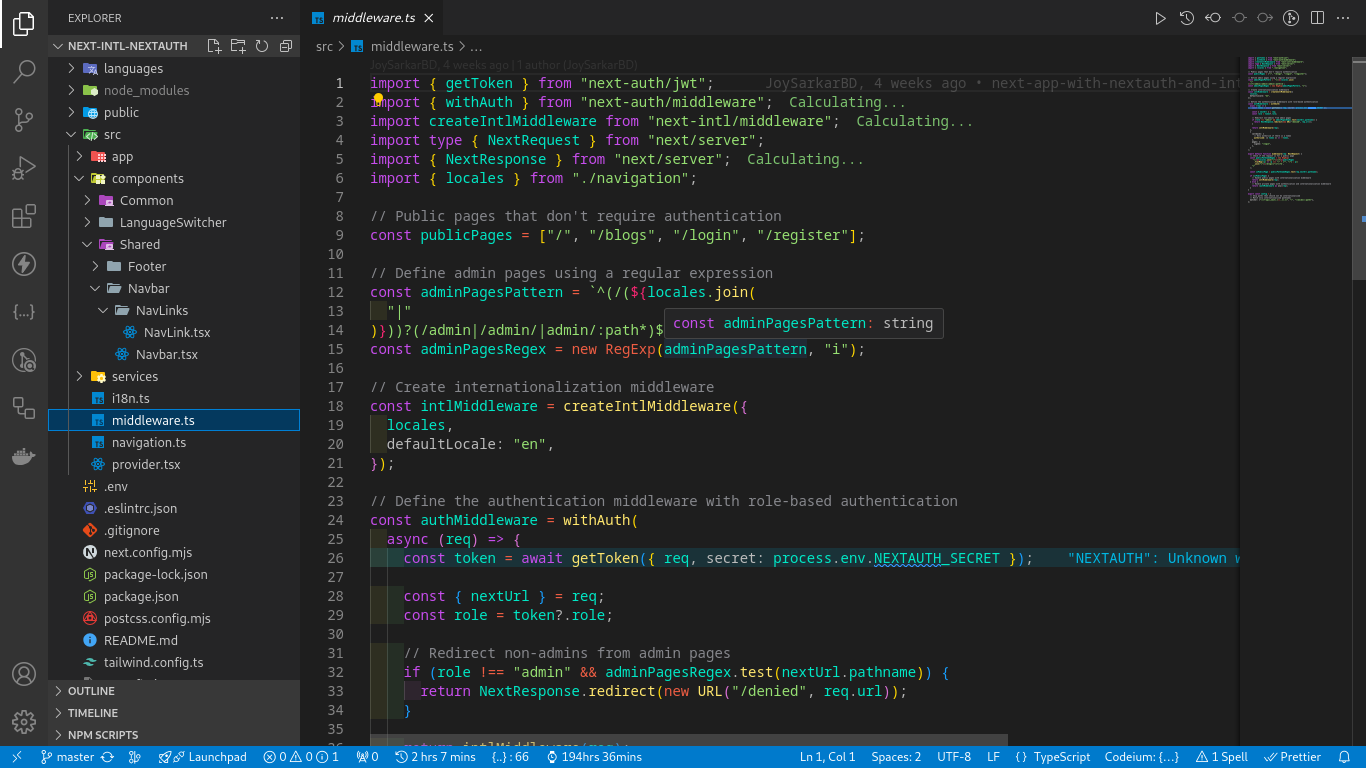This screenshot has width=1366, height=768.
Task: Collapse the NEXT-INTL-NEXTAUTH project root
Action: [x=174, y=46]
